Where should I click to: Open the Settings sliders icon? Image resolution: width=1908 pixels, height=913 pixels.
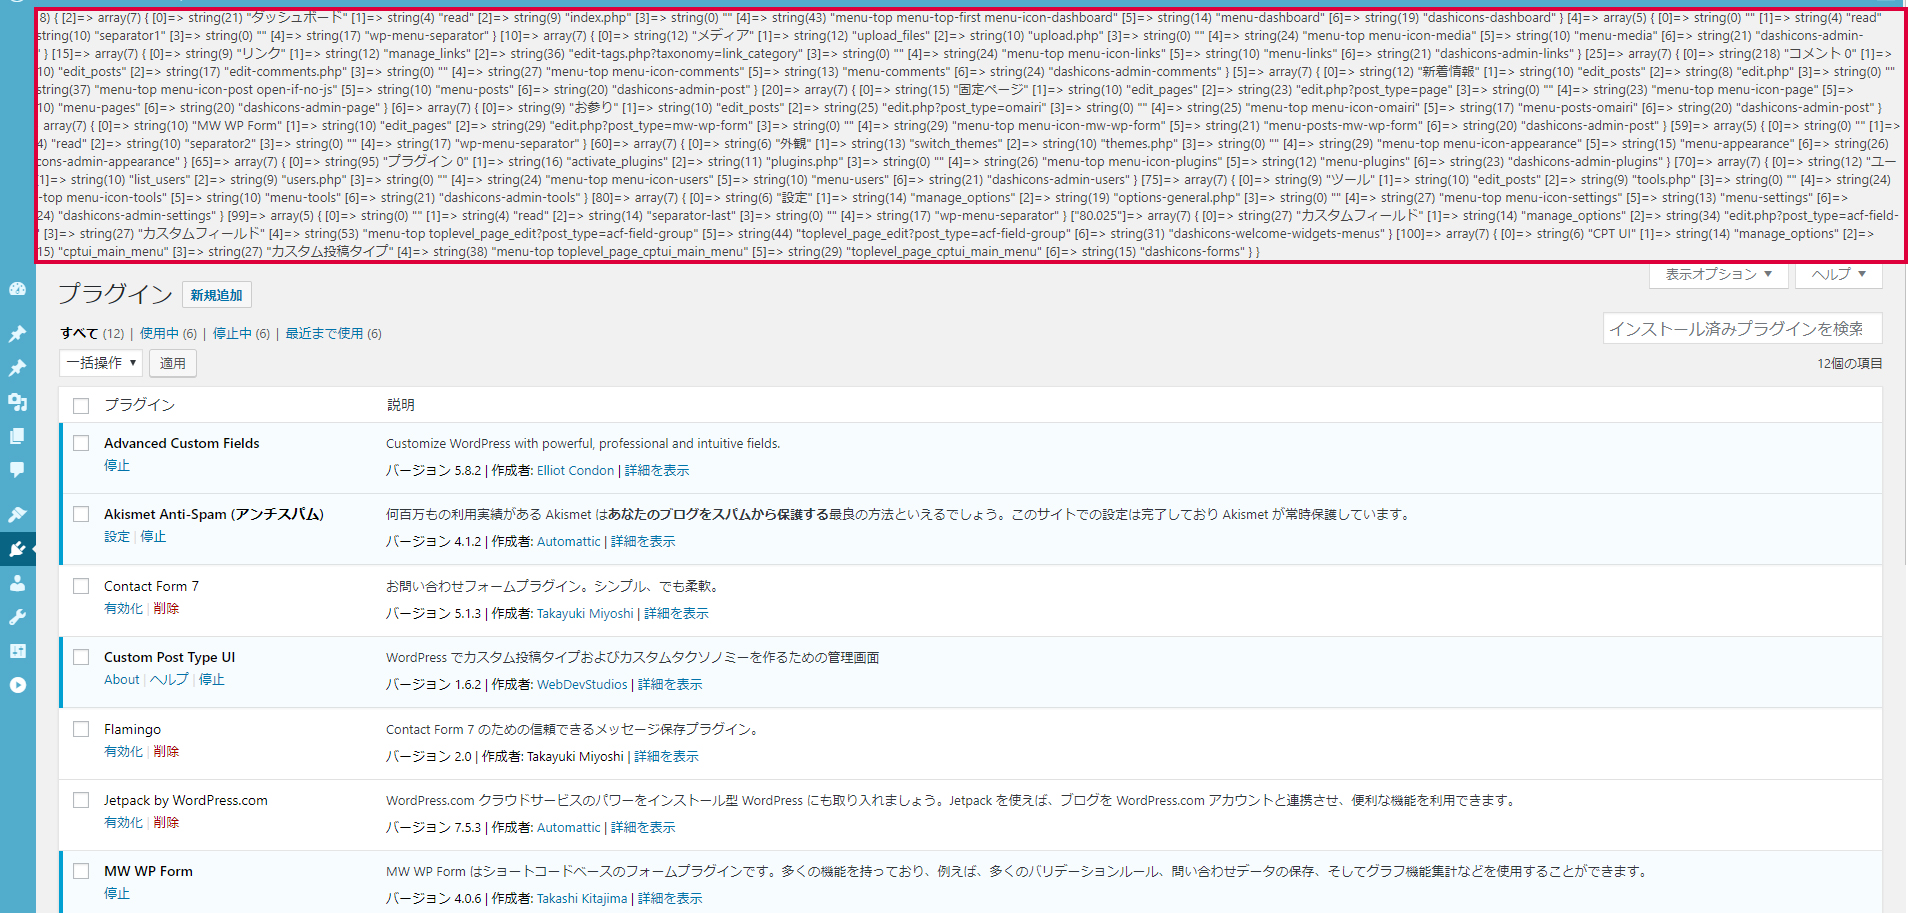click(x=17, y=651)
